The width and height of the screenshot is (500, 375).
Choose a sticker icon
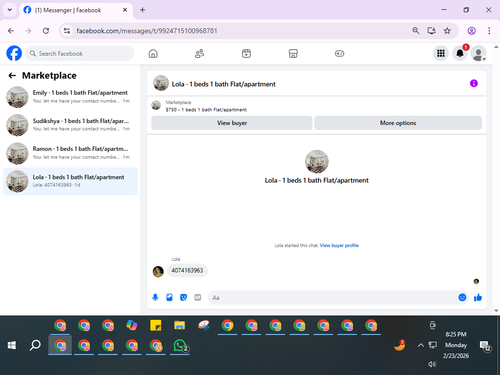click(183, 297)
